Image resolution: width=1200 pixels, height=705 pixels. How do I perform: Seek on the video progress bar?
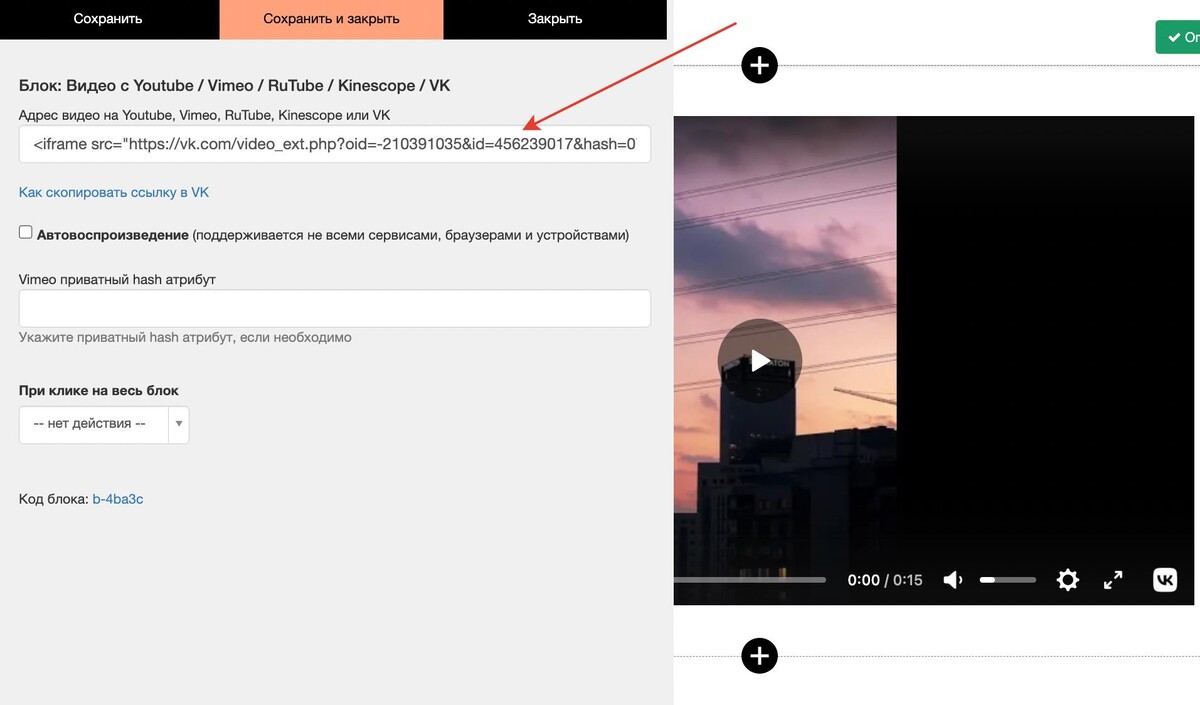pyautogui.click(x=750, y=580)
